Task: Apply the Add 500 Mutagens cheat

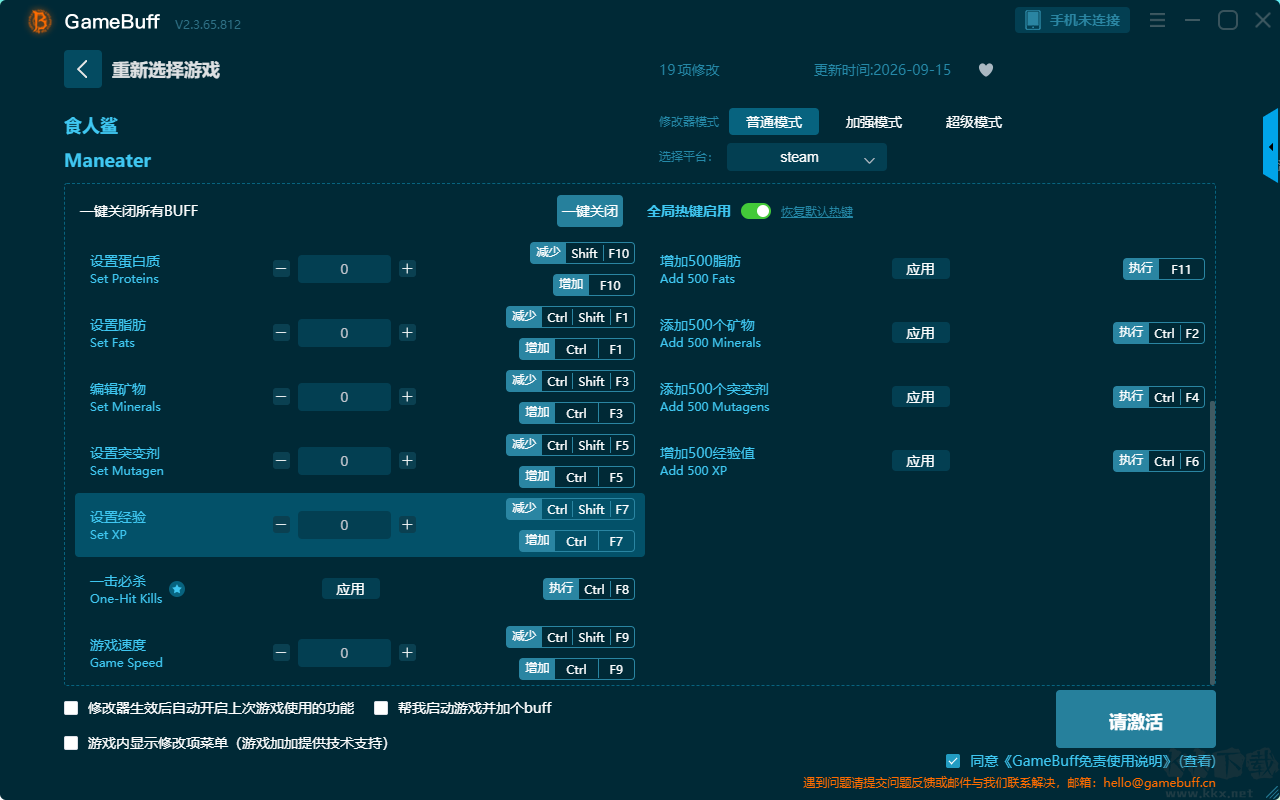Action: (x=921, y=397)
